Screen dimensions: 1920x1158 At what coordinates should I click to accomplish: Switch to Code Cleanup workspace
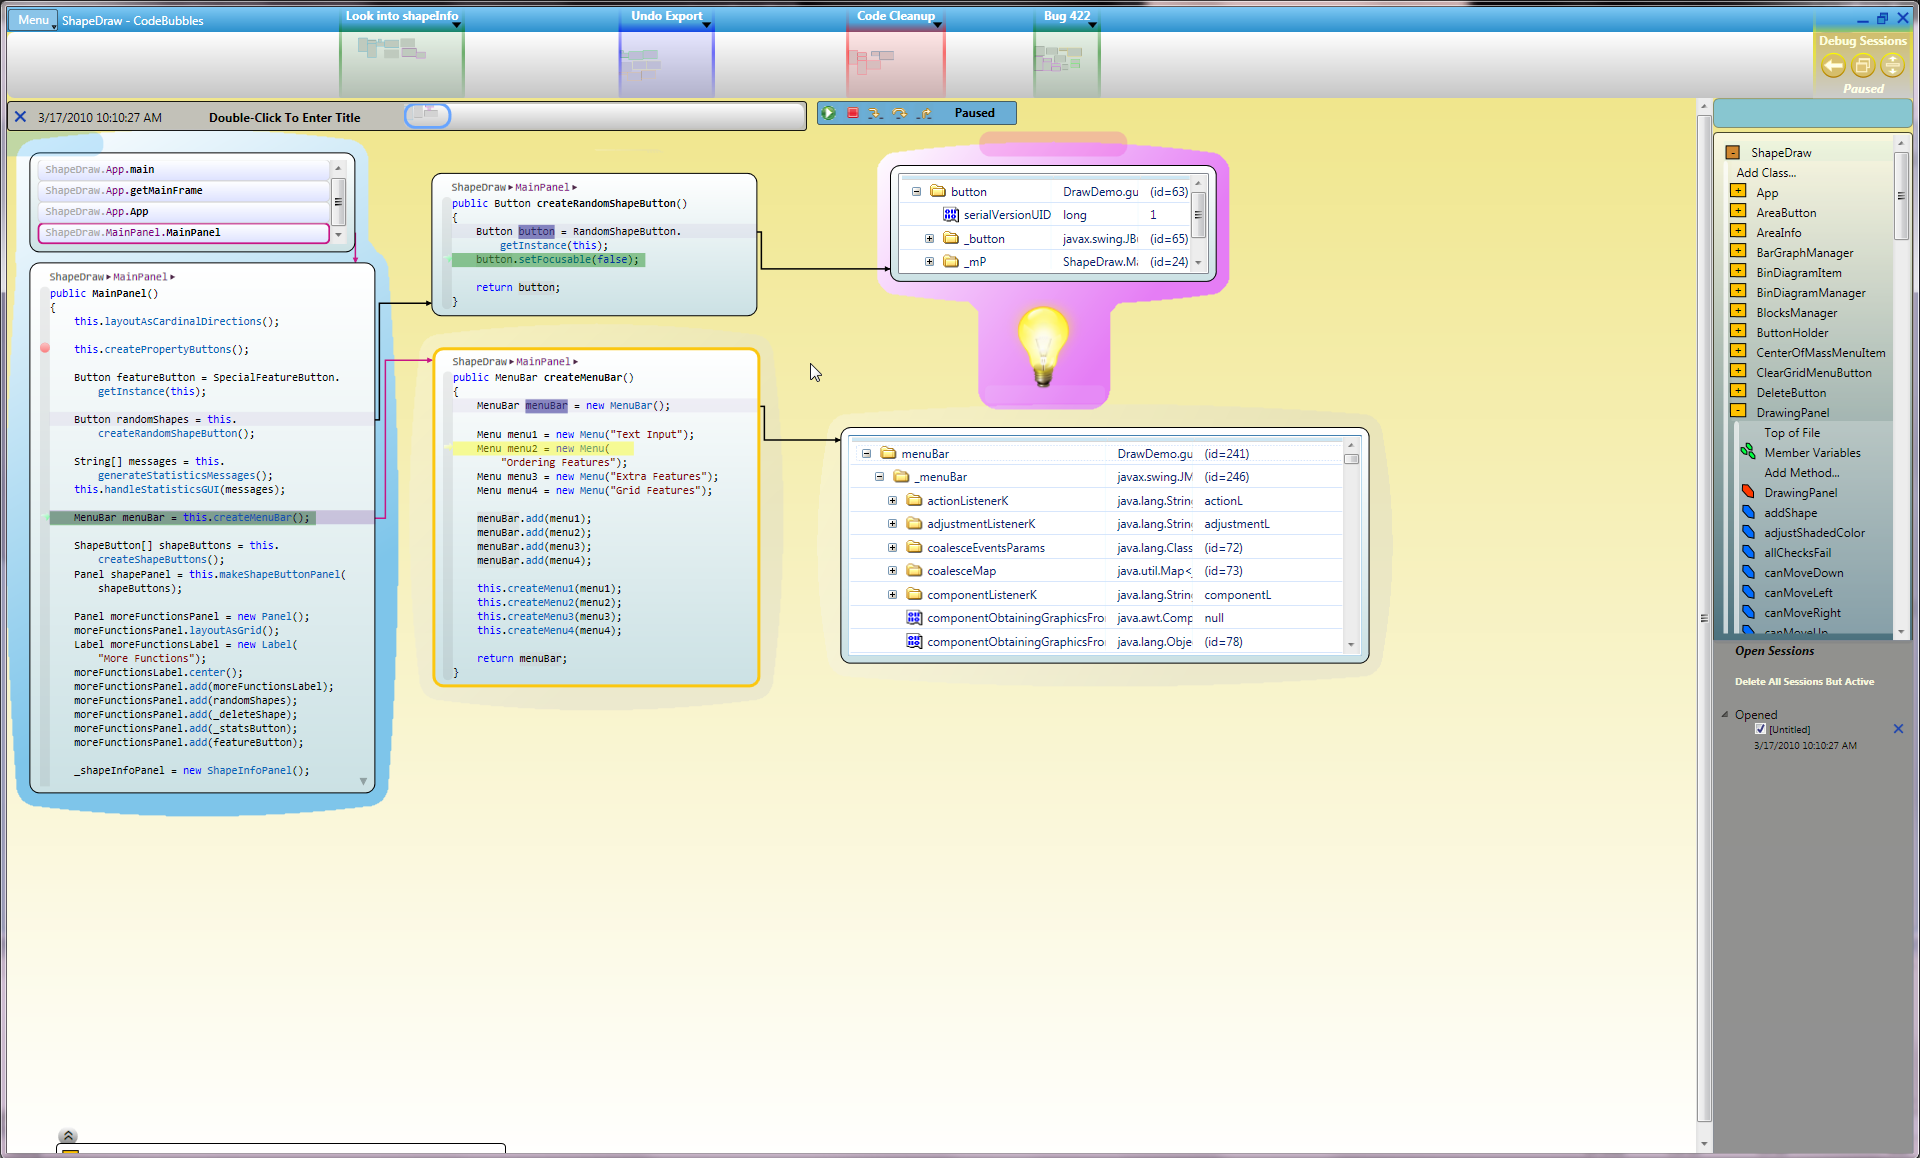click(x=895, y=55)
